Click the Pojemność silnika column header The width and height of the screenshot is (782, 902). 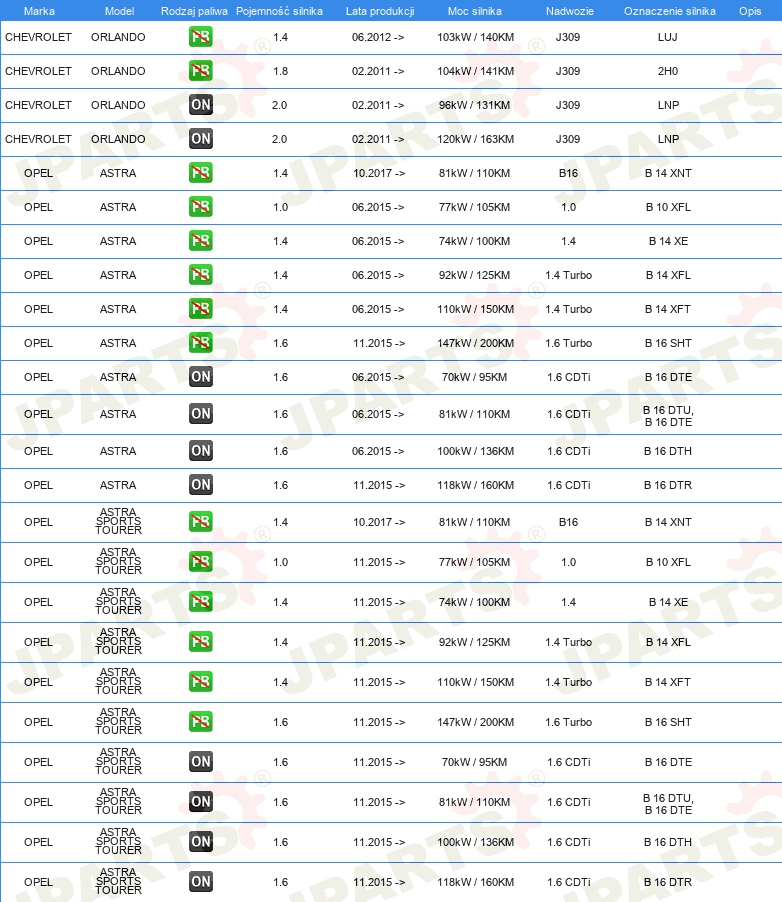coord(279,11)
